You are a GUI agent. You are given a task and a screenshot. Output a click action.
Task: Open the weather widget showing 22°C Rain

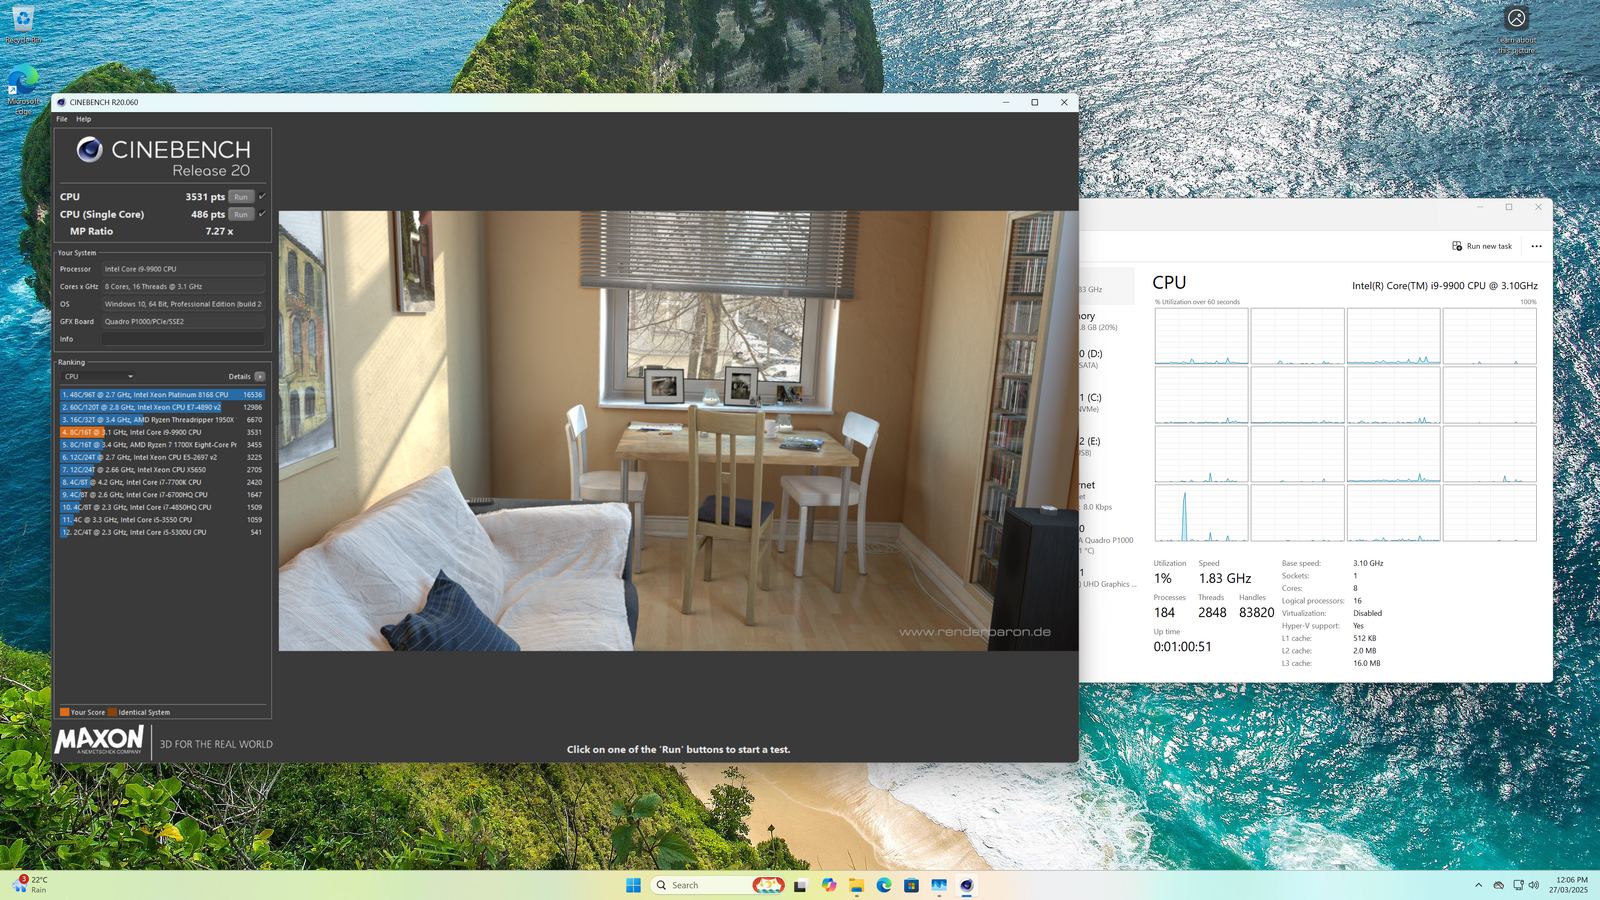coord(31,885)
